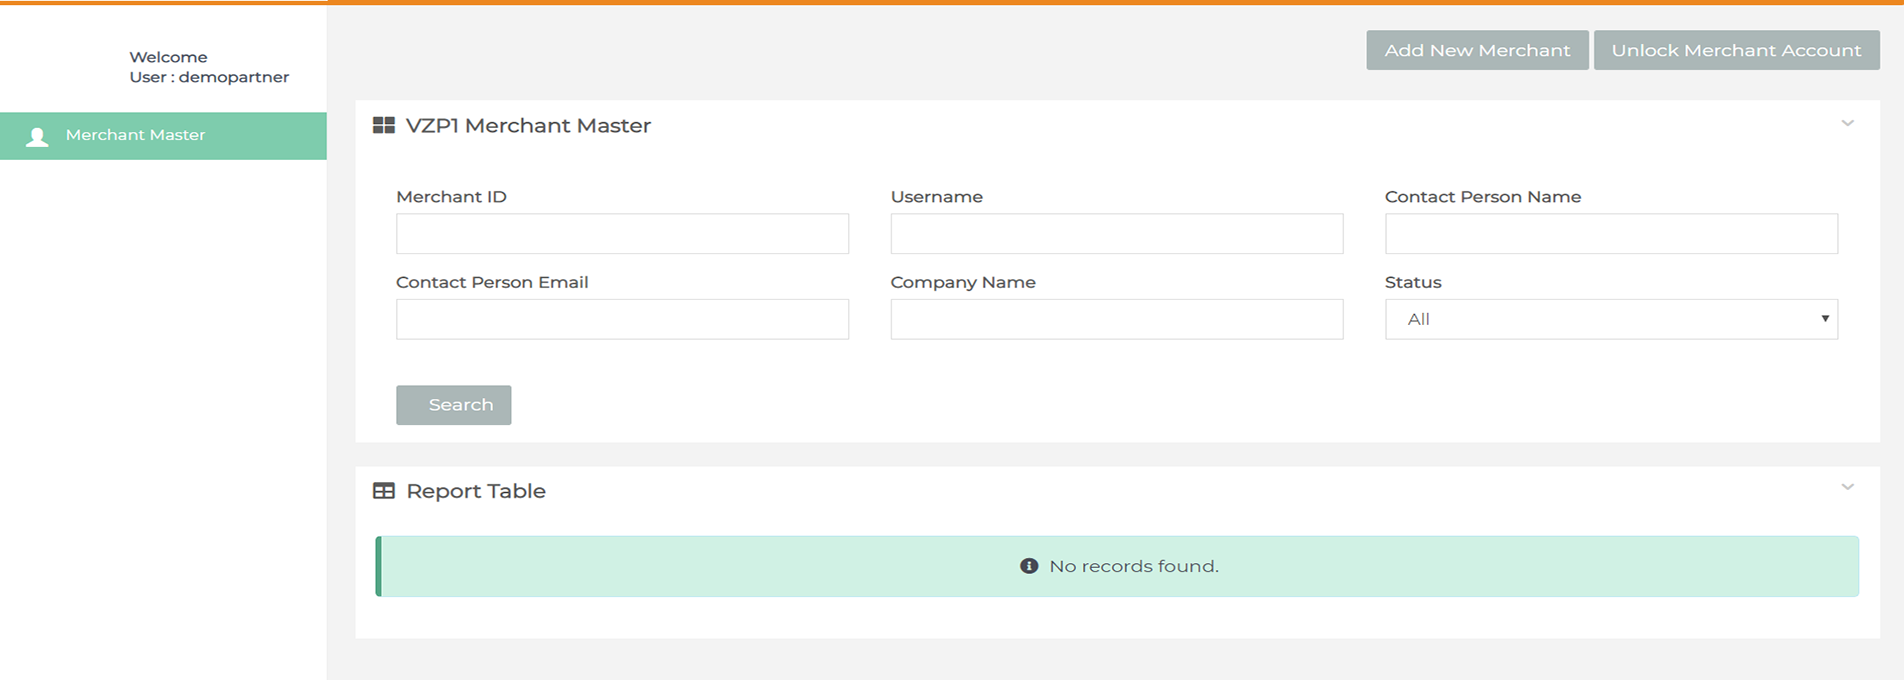The width and height of the screenshot is (1904, 680).
Task: Select the Contact Person Name field
Action: pyautogui.click(x=1610, y=234)
